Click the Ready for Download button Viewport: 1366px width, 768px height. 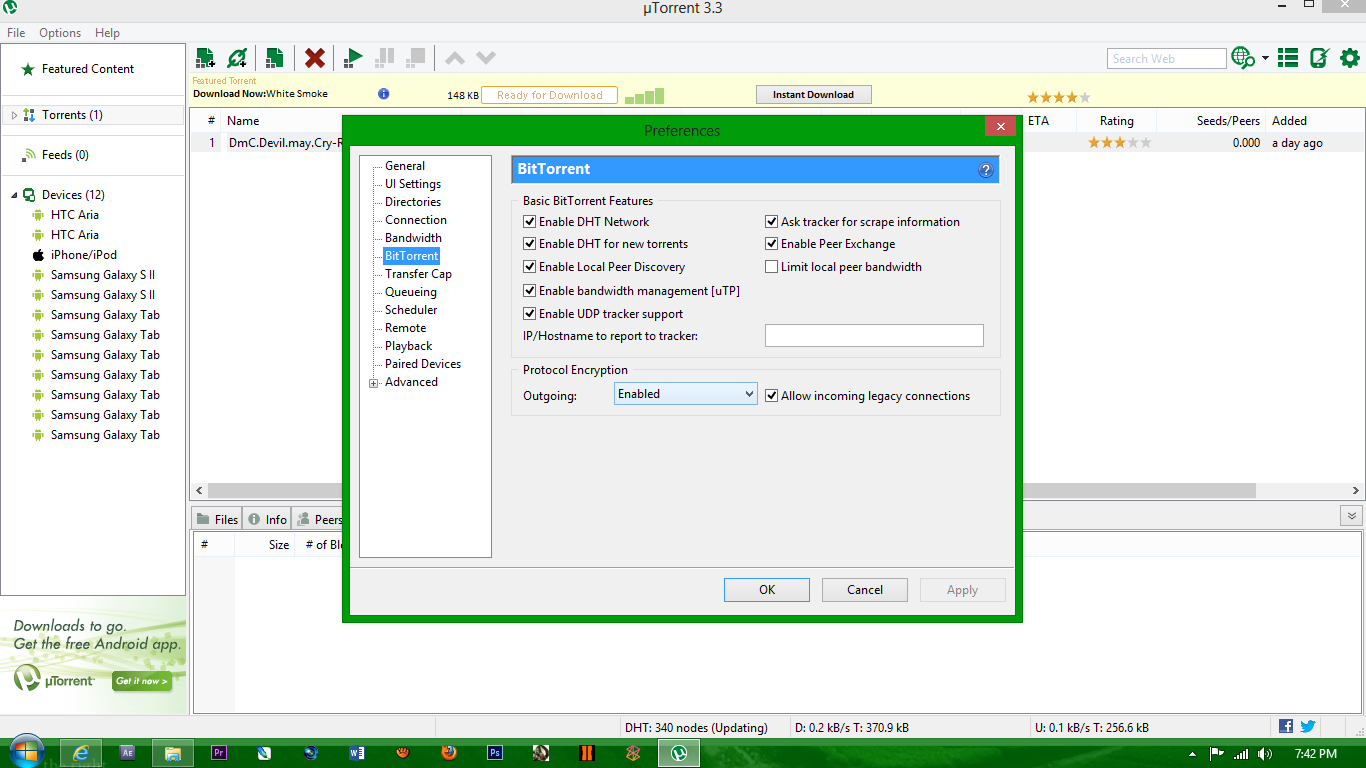tap(550, 95)
